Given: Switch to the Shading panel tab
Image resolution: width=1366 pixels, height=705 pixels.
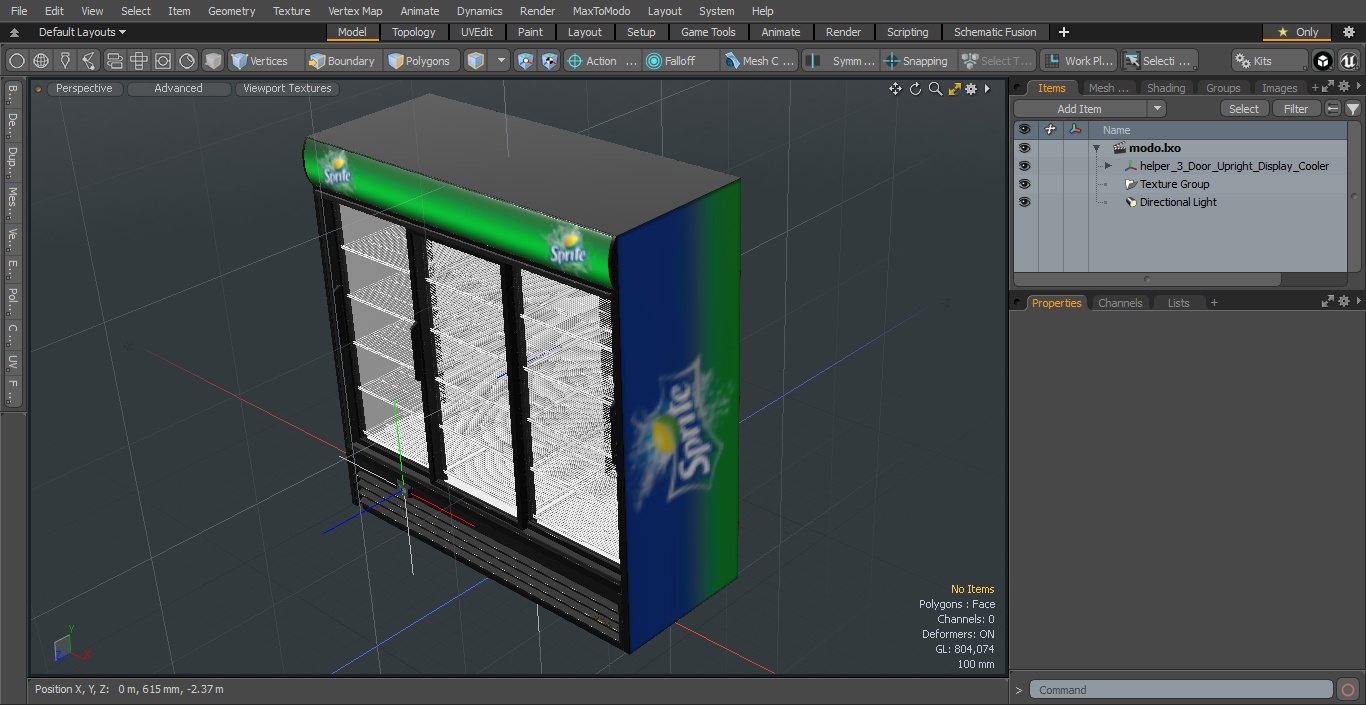Looking at the screenshot, I should (x=1165, y=88).
